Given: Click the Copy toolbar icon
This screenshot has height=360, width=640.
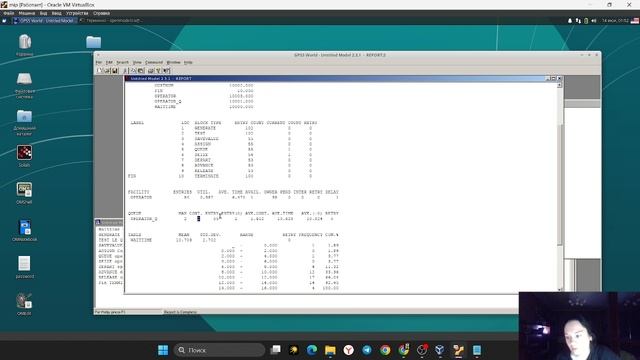Looking at the screenshot, I should click(133, 71).
